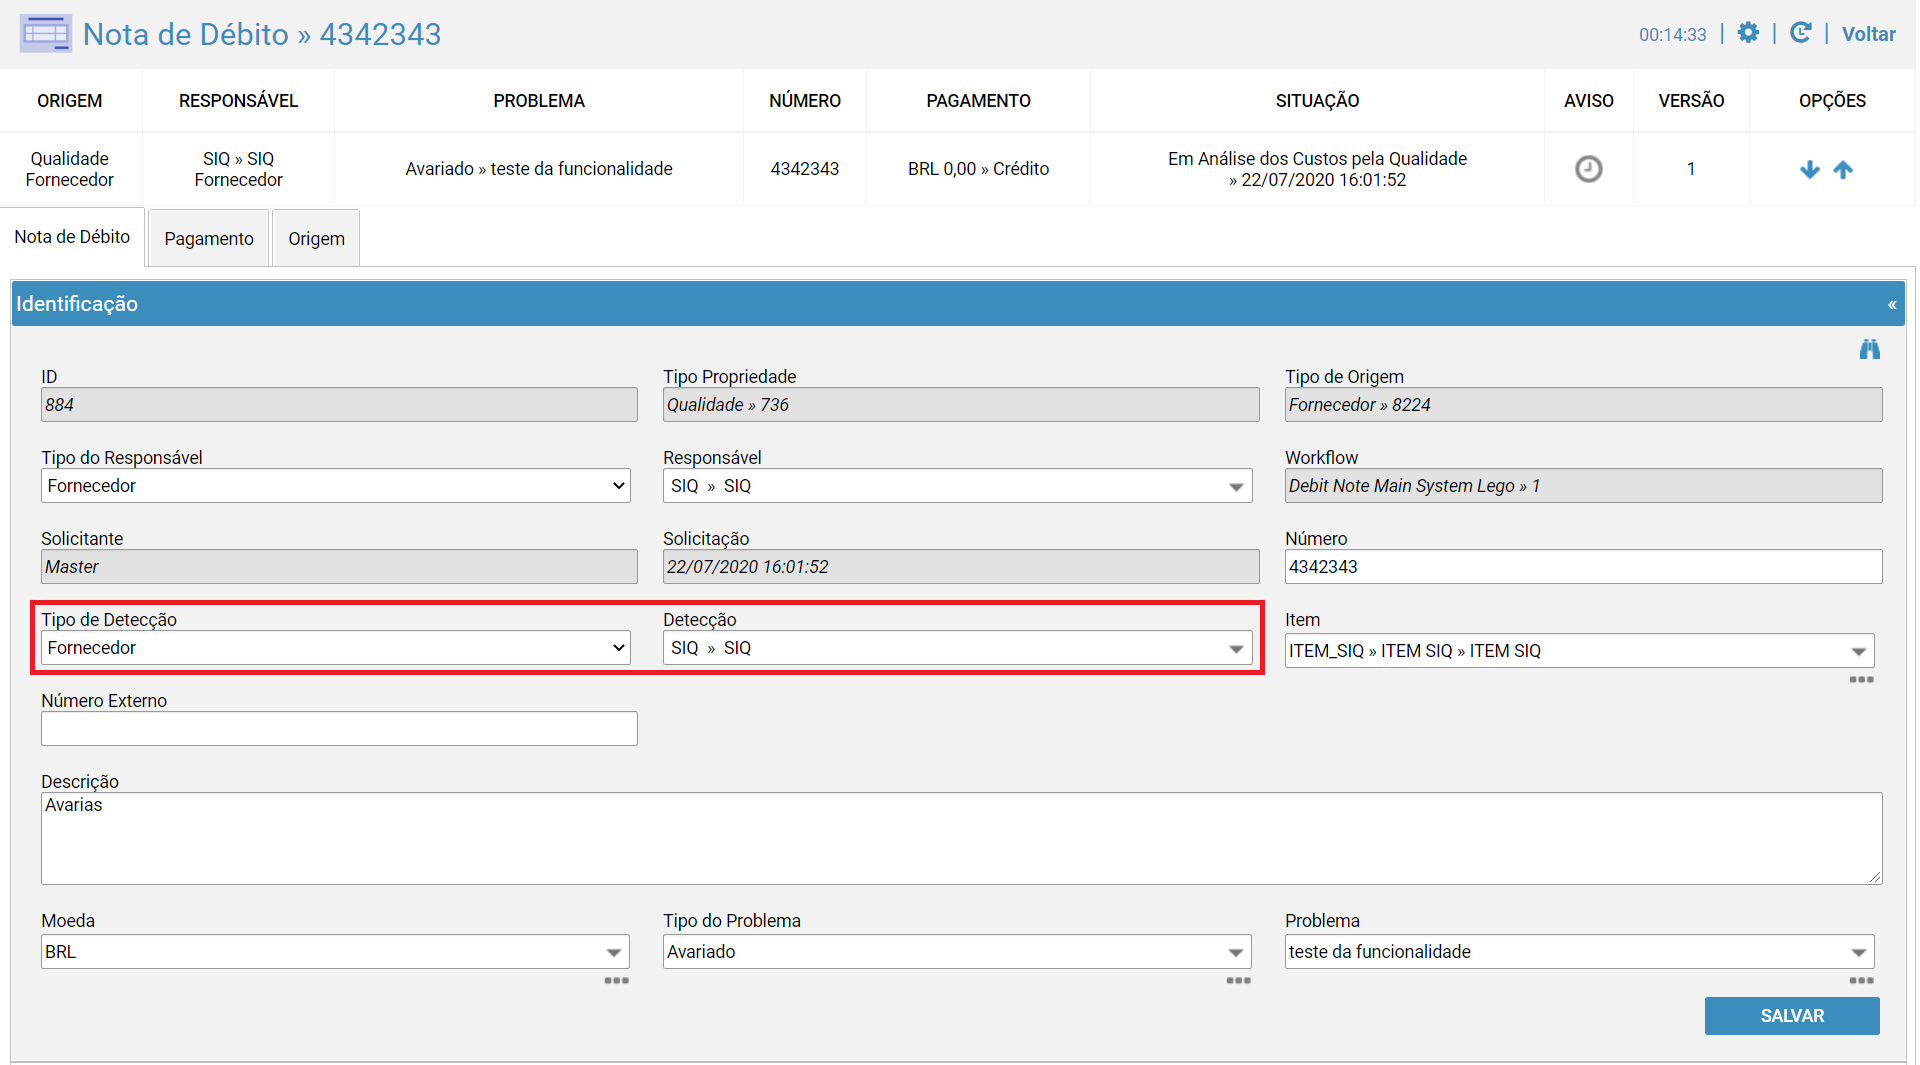This screenshot has height=1065, width=1920.
Task: Click the Identificação panel header
Action: [958, 304]
